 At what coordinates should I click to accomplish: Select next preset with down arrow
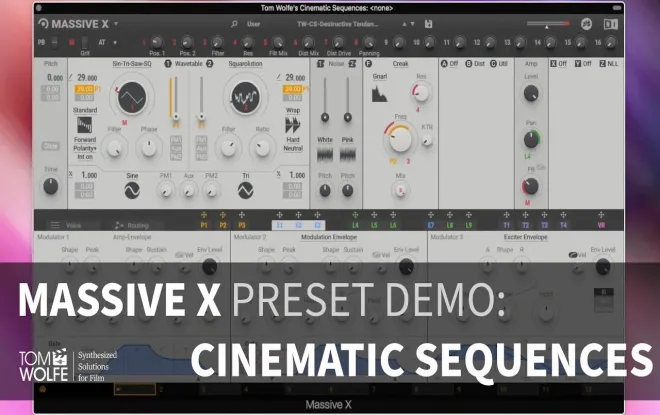point(412,24)
